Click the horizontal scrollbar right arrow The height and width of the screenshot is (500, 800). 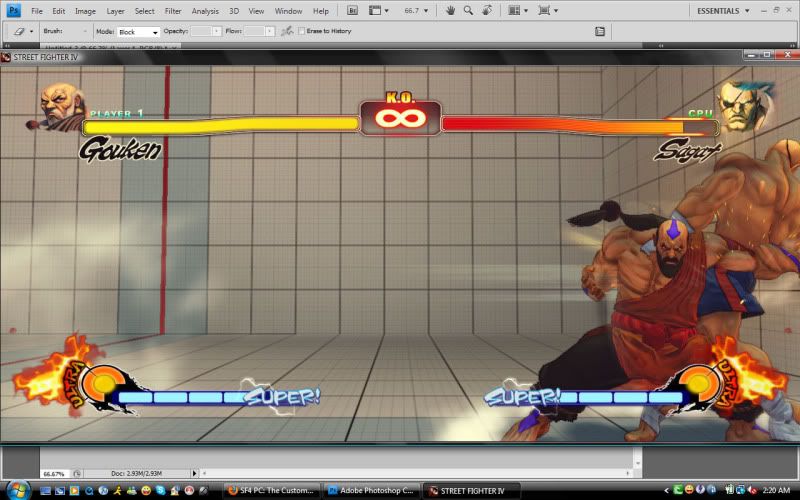coord(629,473)
